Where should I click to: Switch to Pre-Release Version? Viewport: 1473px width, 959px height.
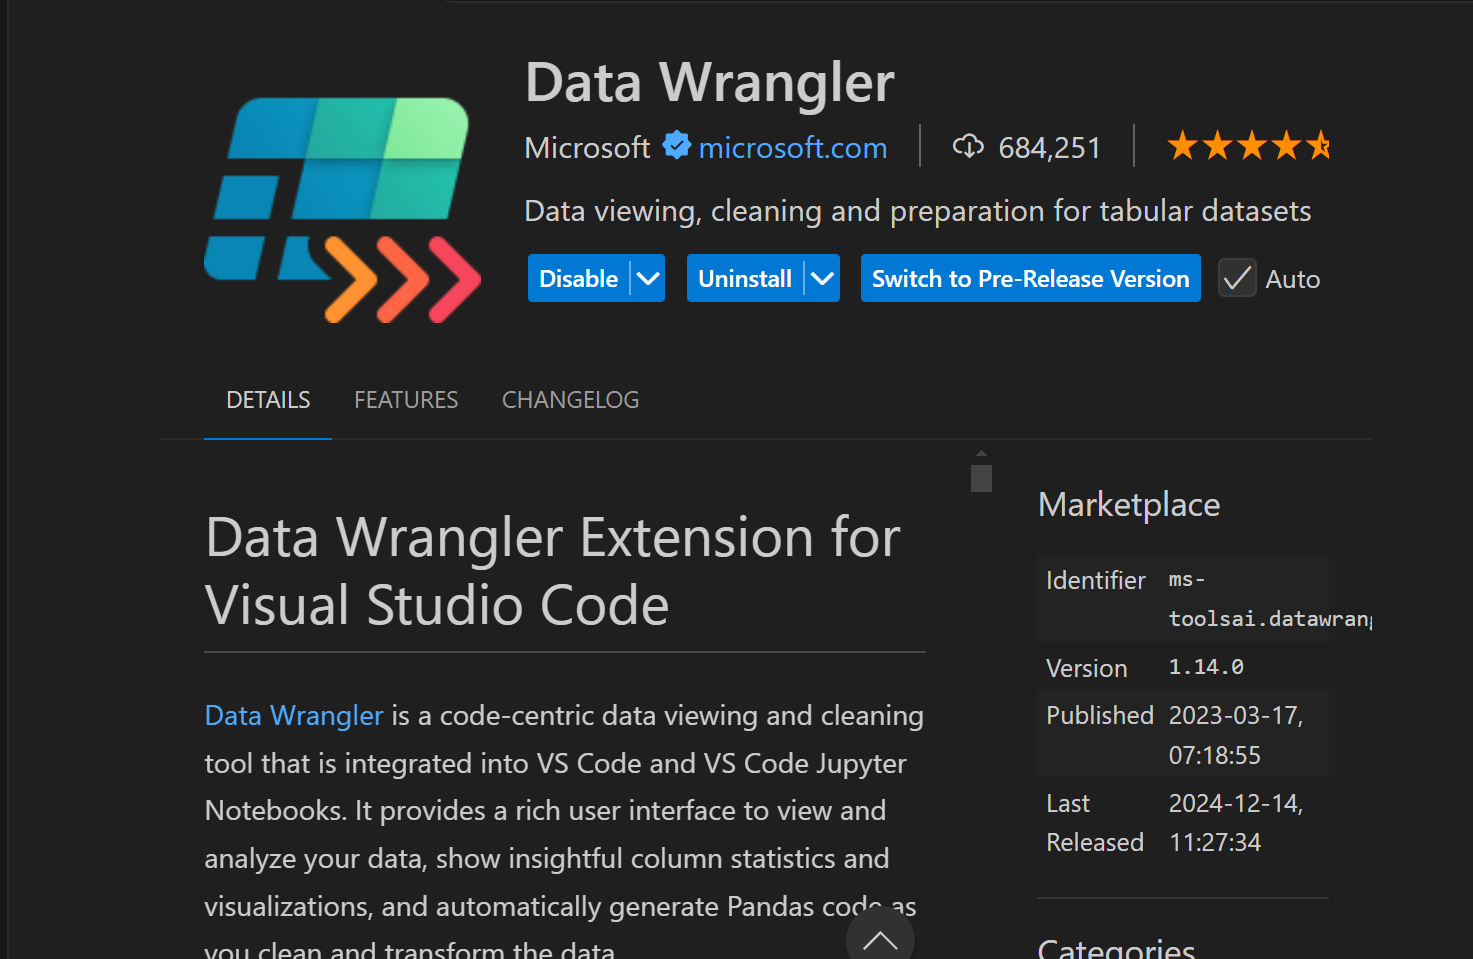1031,278
